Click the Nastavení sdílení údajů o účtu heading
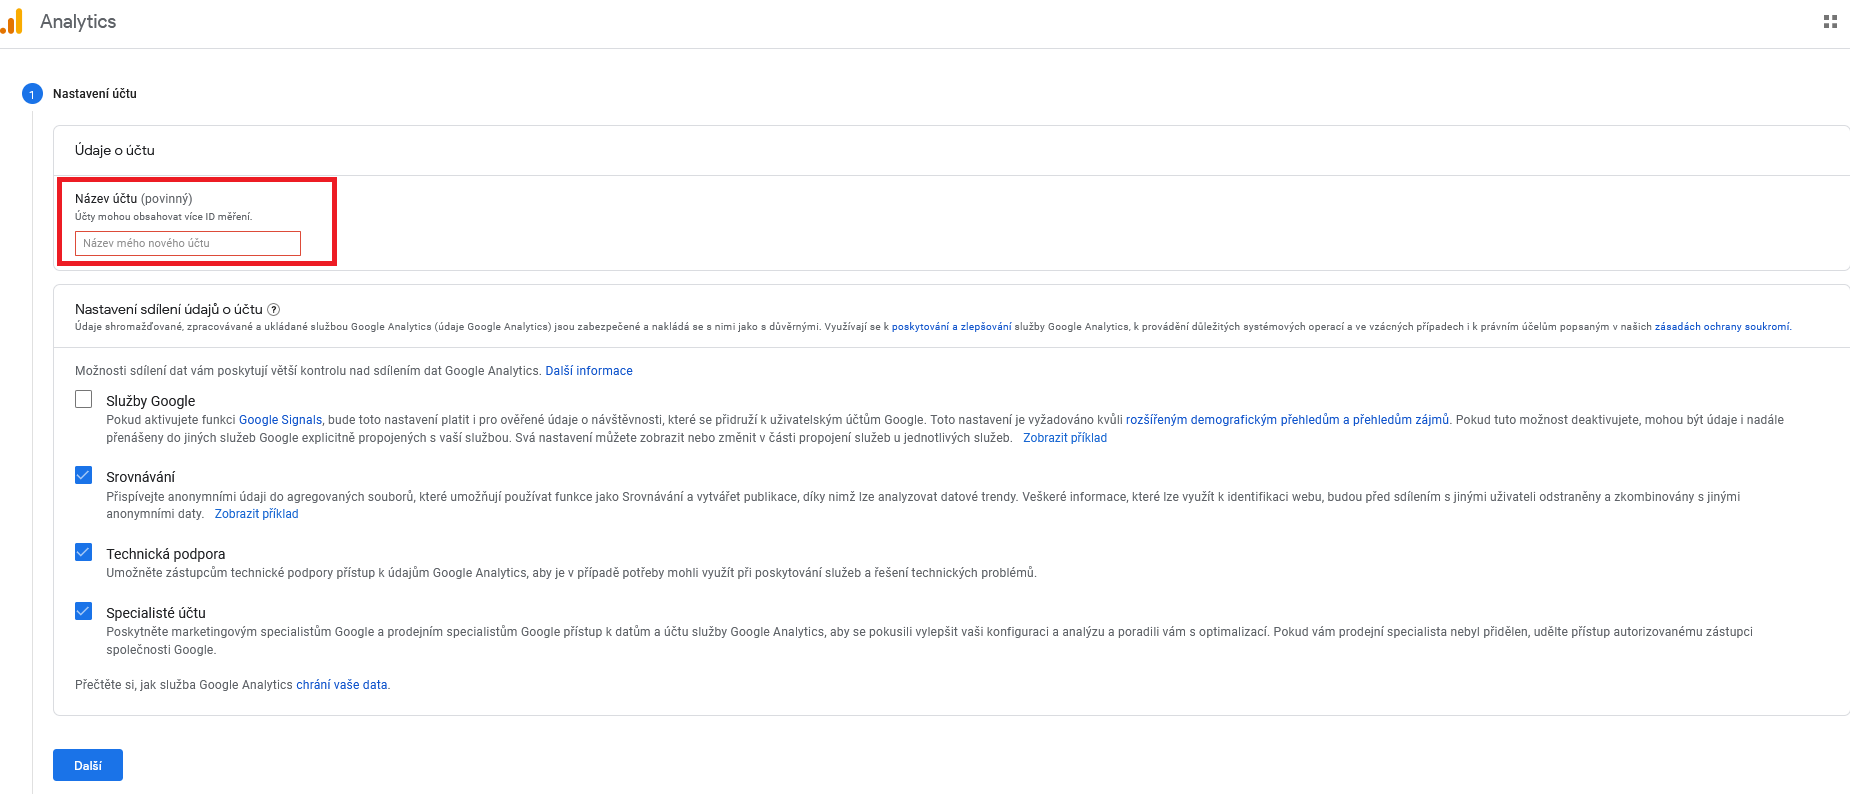This screenshot has height=794, width=1850. coord(169,310)
